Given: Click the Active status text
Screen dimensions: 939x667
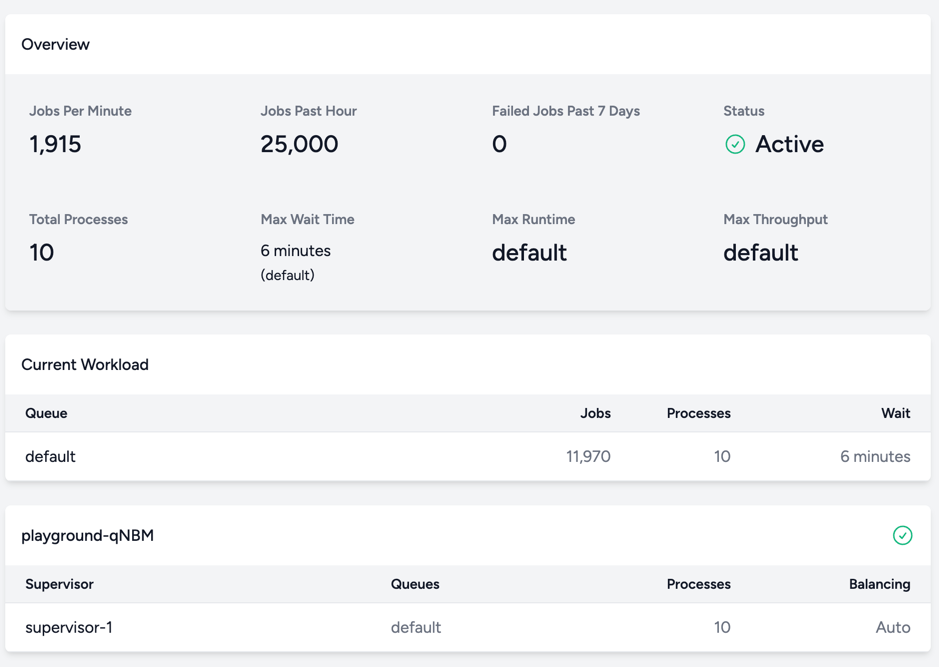Looking at the screenshot, I should click(x=789, y=144).
